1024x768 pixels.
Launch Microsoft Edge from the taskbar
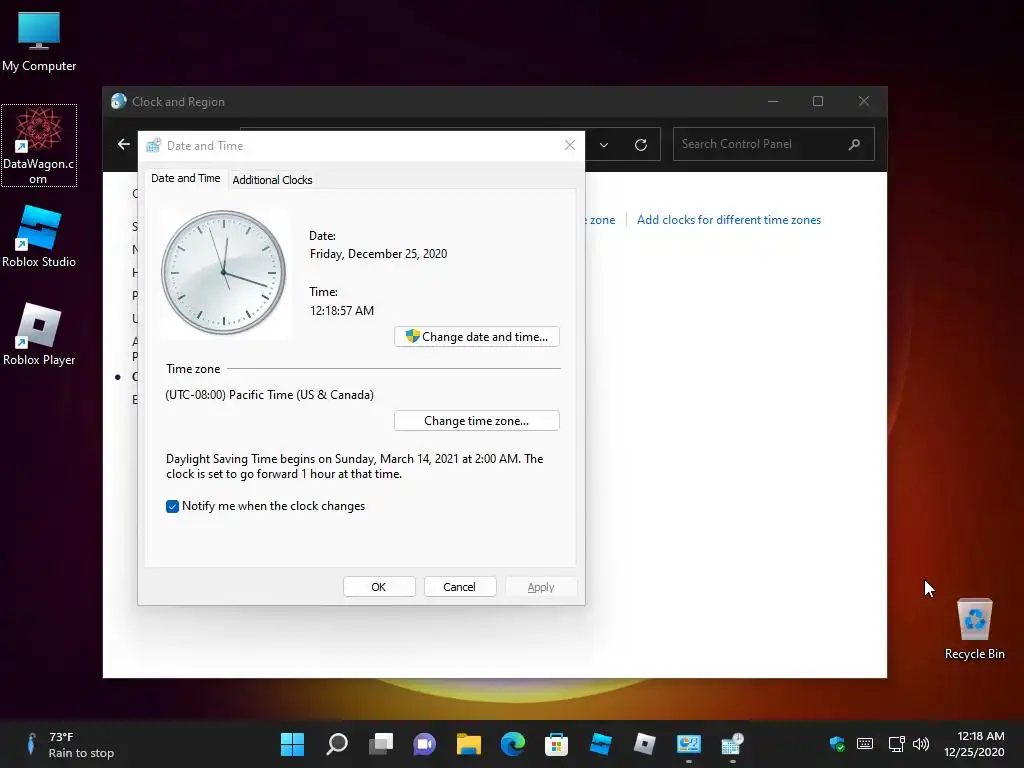click(x=513, y=744)
